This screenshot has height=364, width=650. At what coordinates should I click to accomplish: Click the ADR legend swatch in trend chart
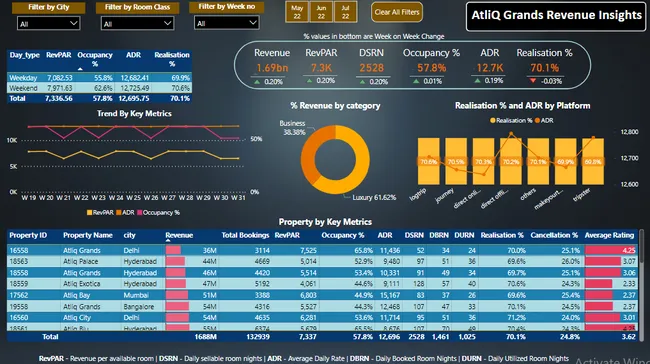(119, 213)
